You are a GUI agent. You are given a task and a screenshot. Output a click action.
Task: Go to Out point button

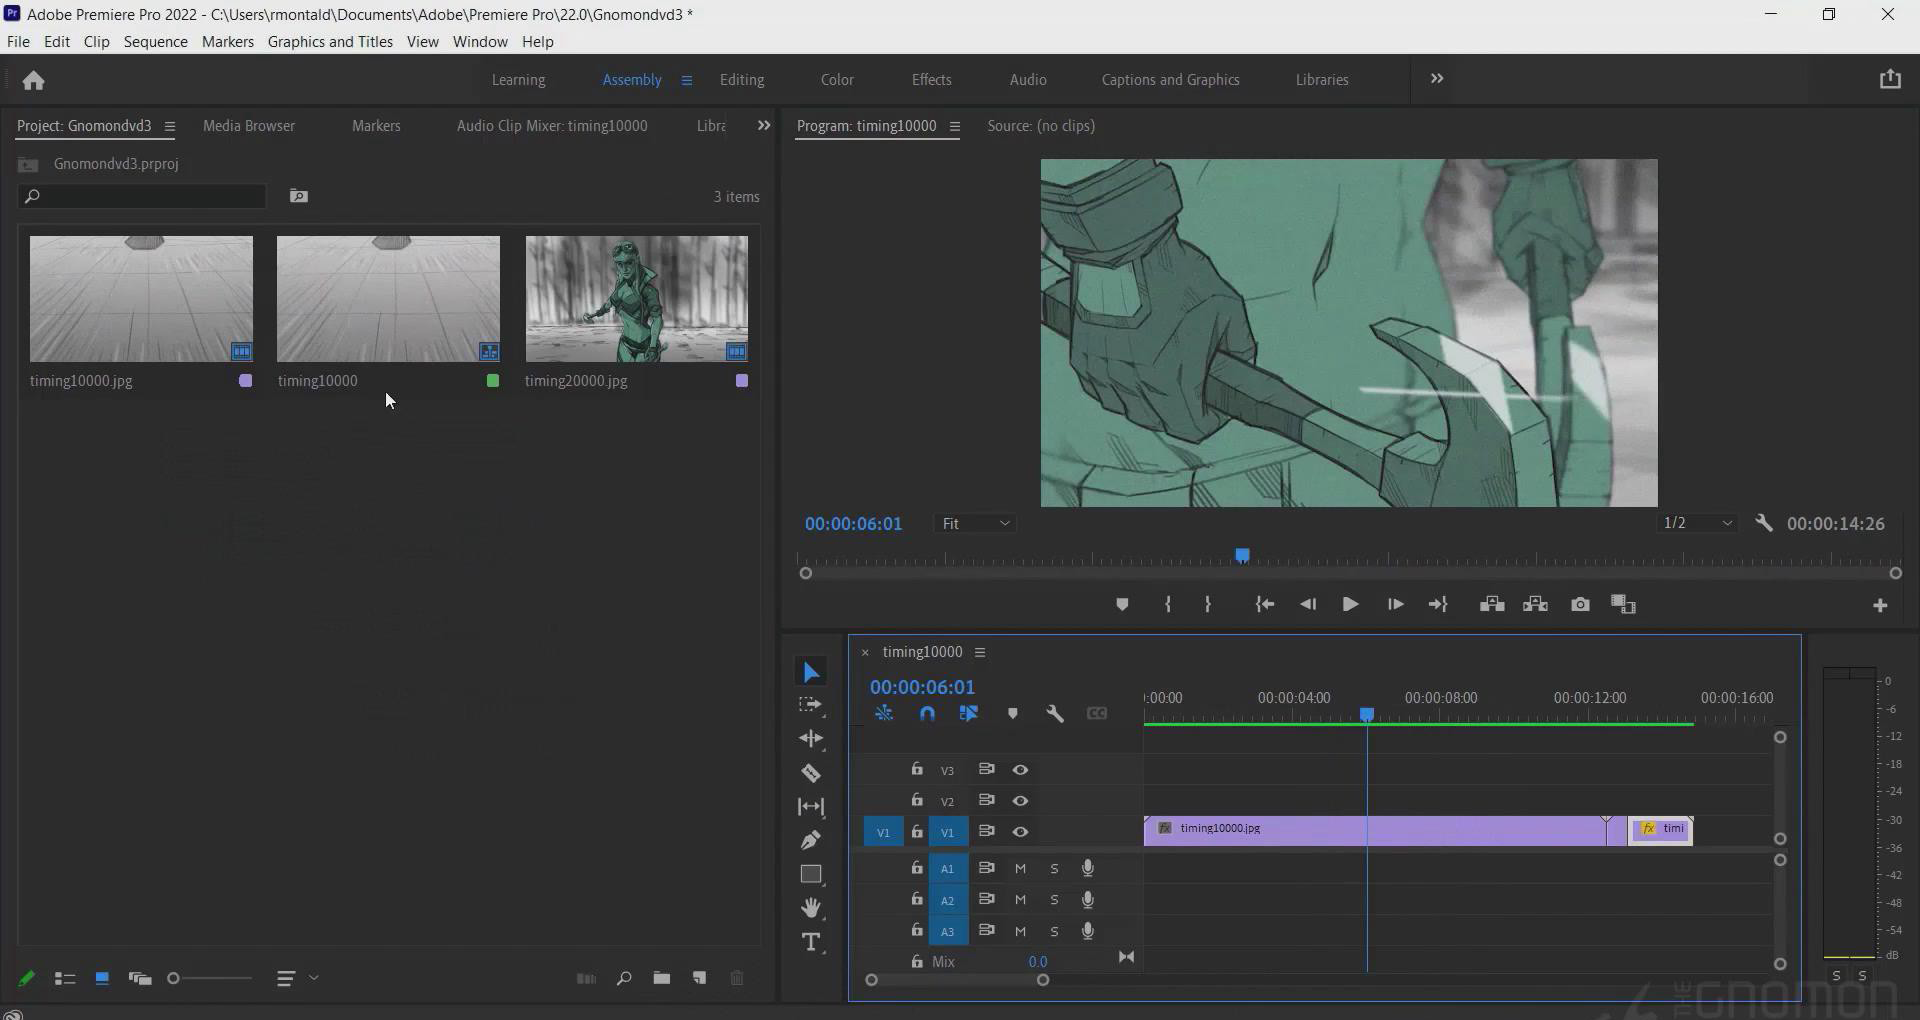pyautogui.click(x=1438, y=604)
